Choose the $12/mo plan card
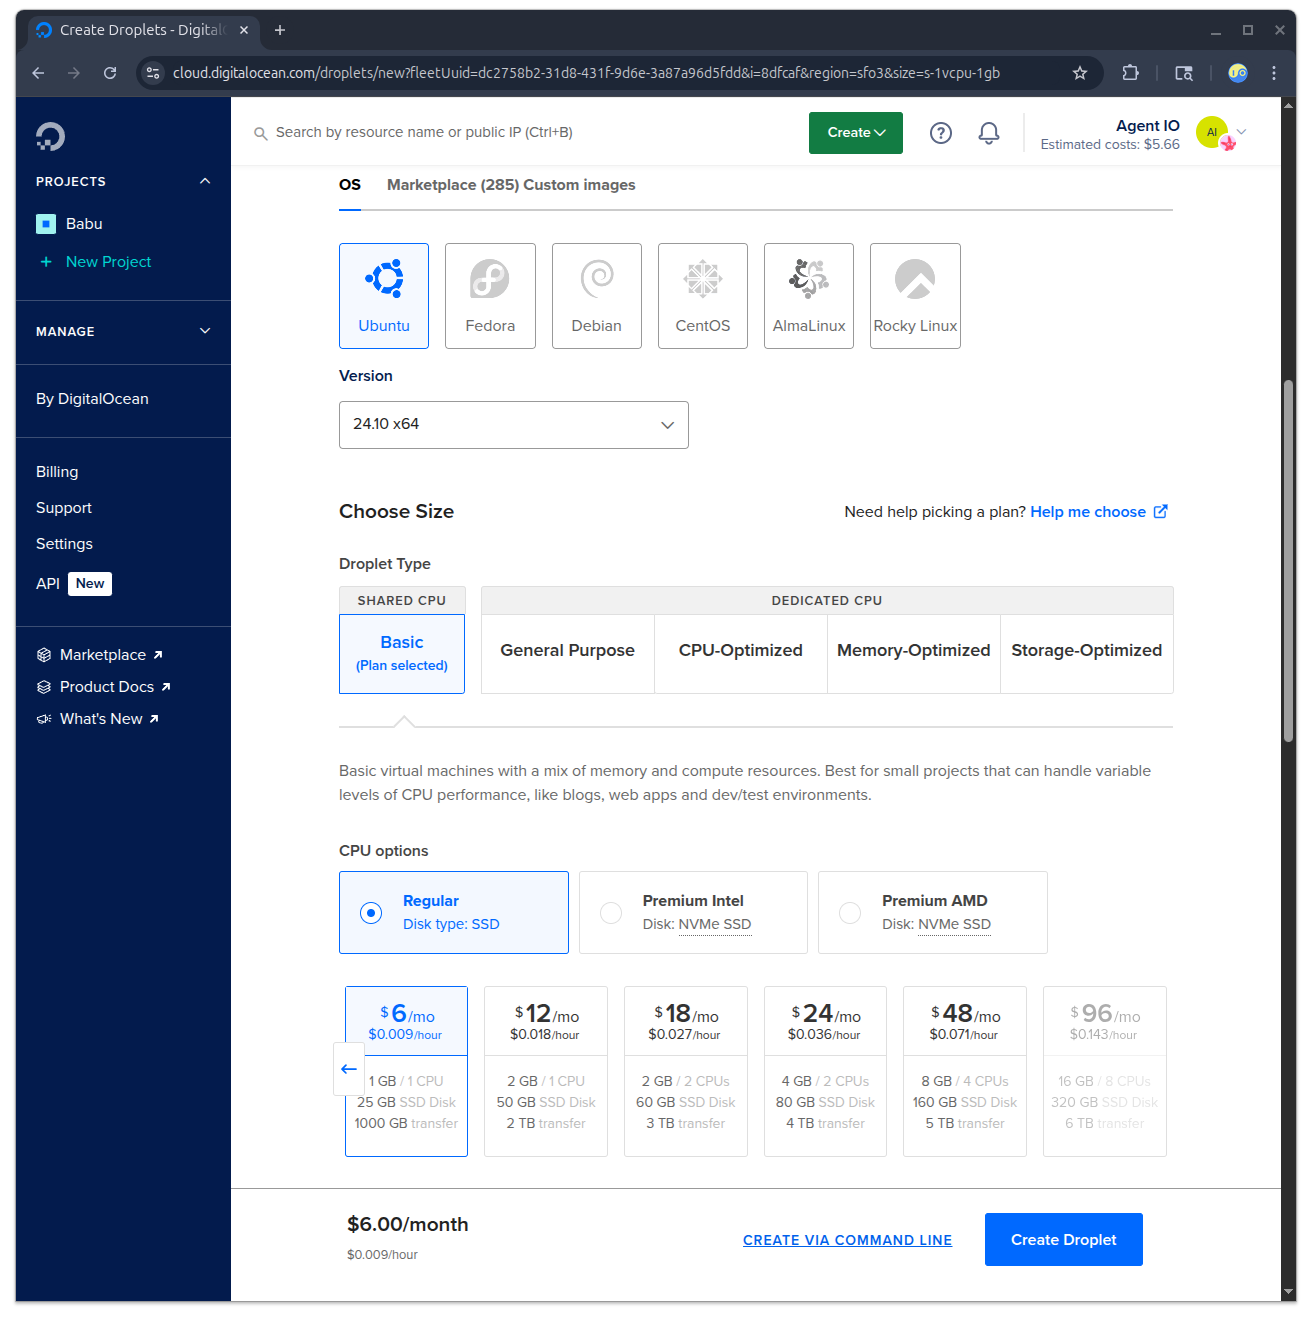Image resolution: width=1312 pixels, height=1333 pixels. pyautogui.click(x=546, y=1071)
